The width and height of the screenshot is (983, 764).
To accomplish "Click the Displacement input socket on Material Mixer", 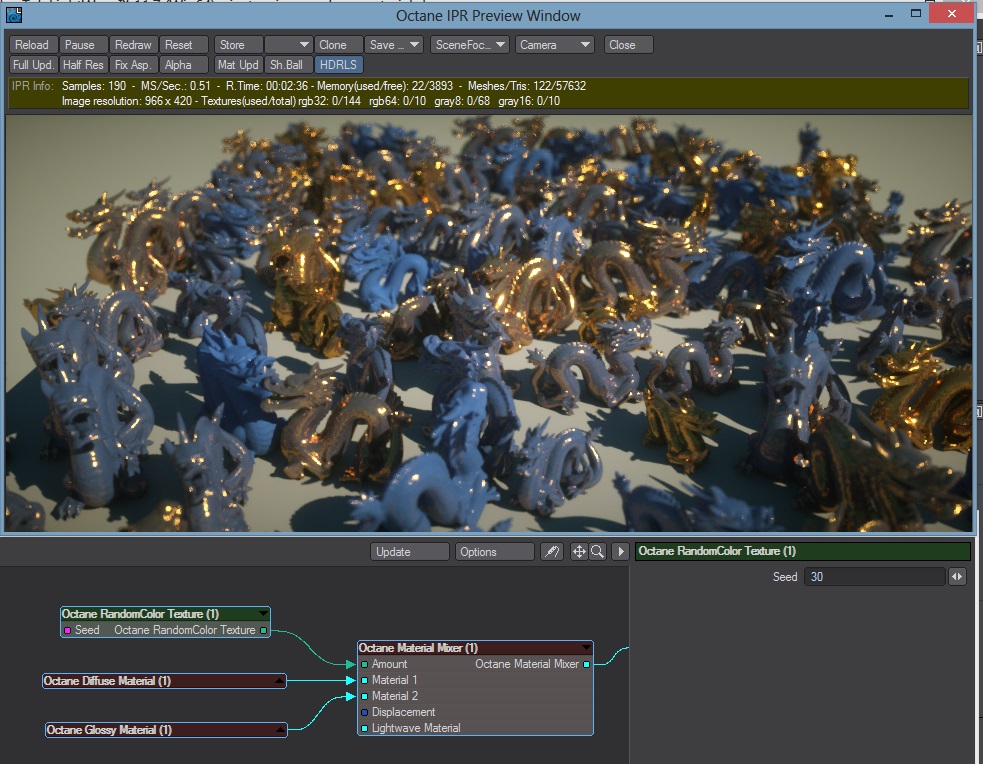I will 365,712.
